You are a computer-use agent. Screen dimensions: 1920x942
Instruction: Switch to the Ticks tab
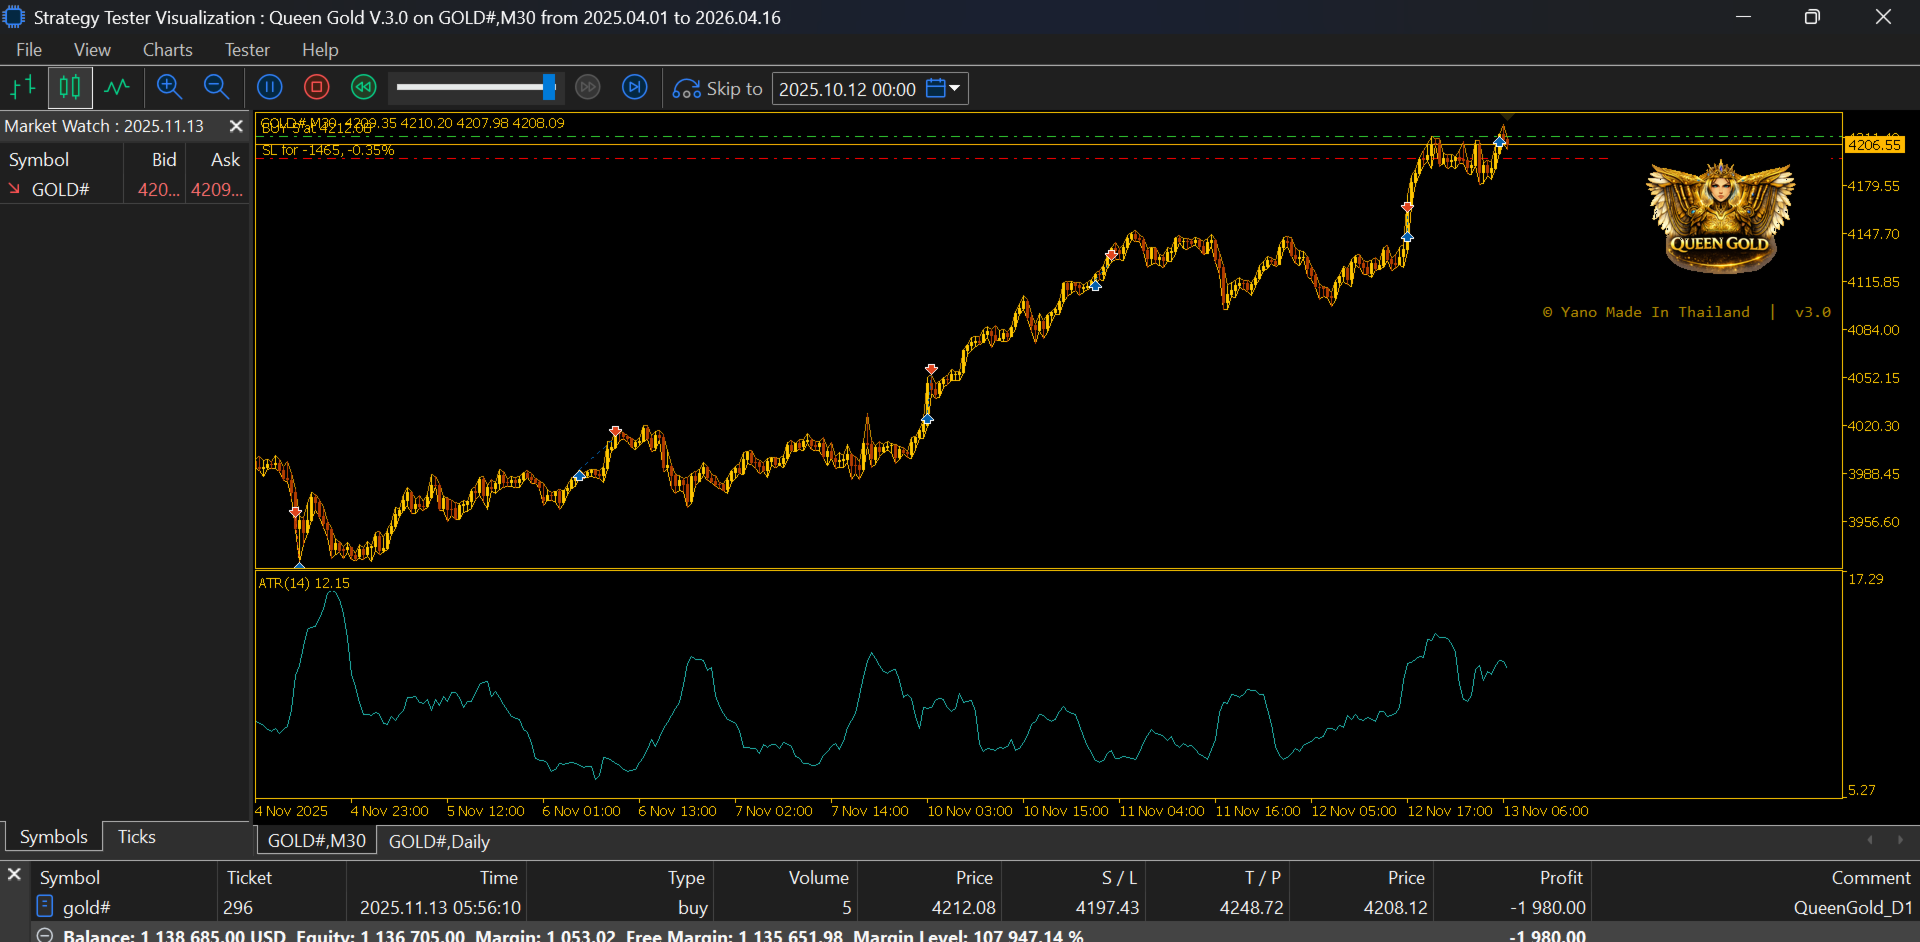point(137,837)
